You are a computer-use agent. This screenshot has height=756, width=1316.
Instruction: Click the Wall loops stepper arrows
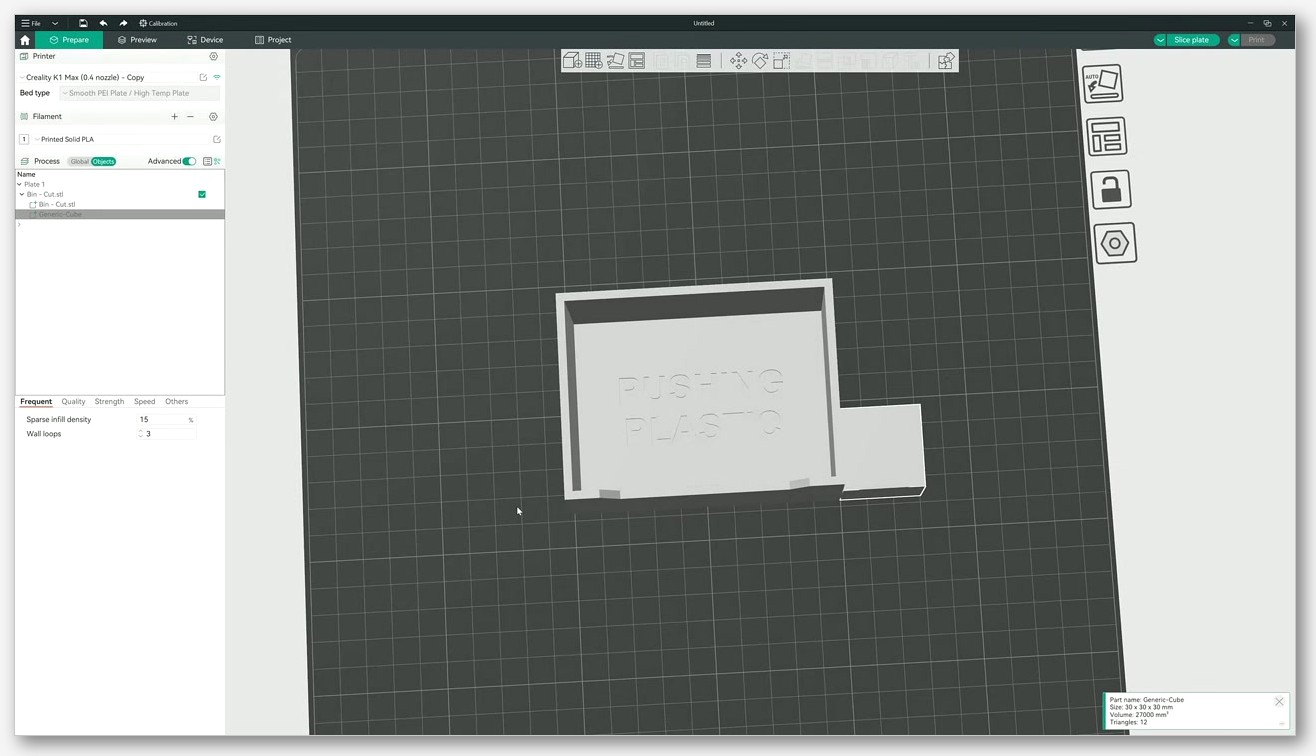(x=140, y=434)
